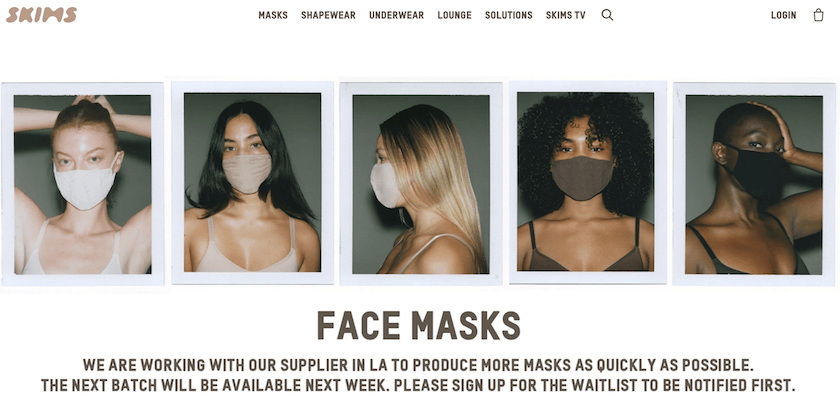The height and width of the screenshot is (420, 840).
Task: Click the LOGIN link
Action: (784, 16)
